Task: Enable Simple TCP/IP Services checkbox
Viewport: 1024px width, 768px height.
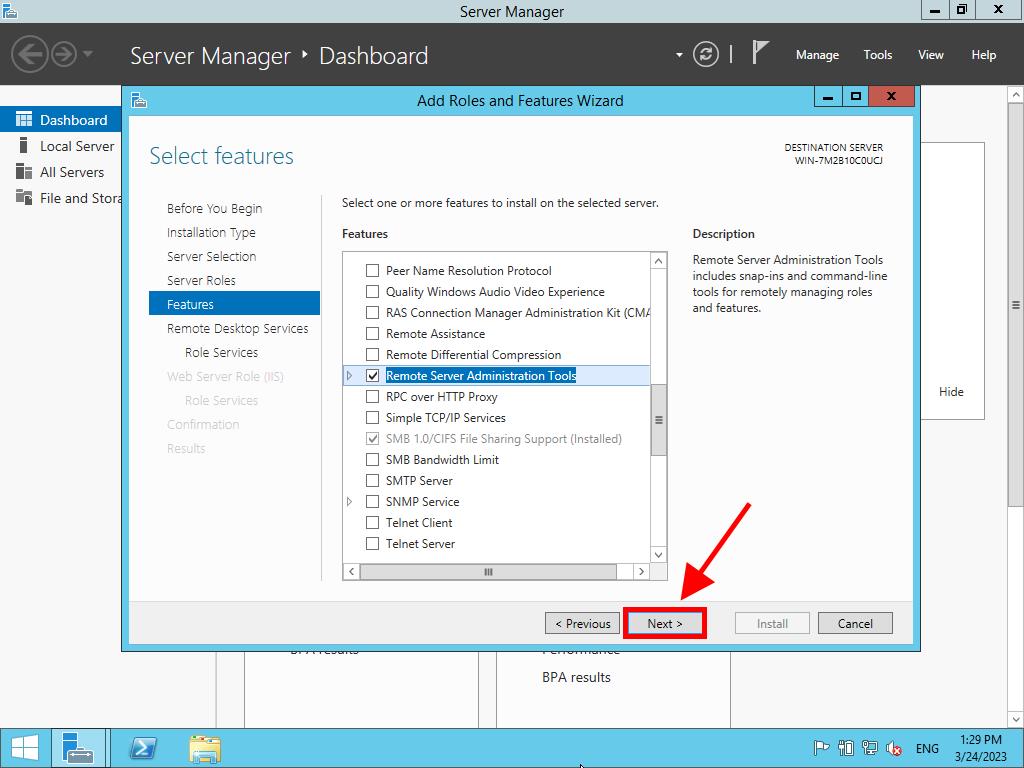Action: coord(372,417)
